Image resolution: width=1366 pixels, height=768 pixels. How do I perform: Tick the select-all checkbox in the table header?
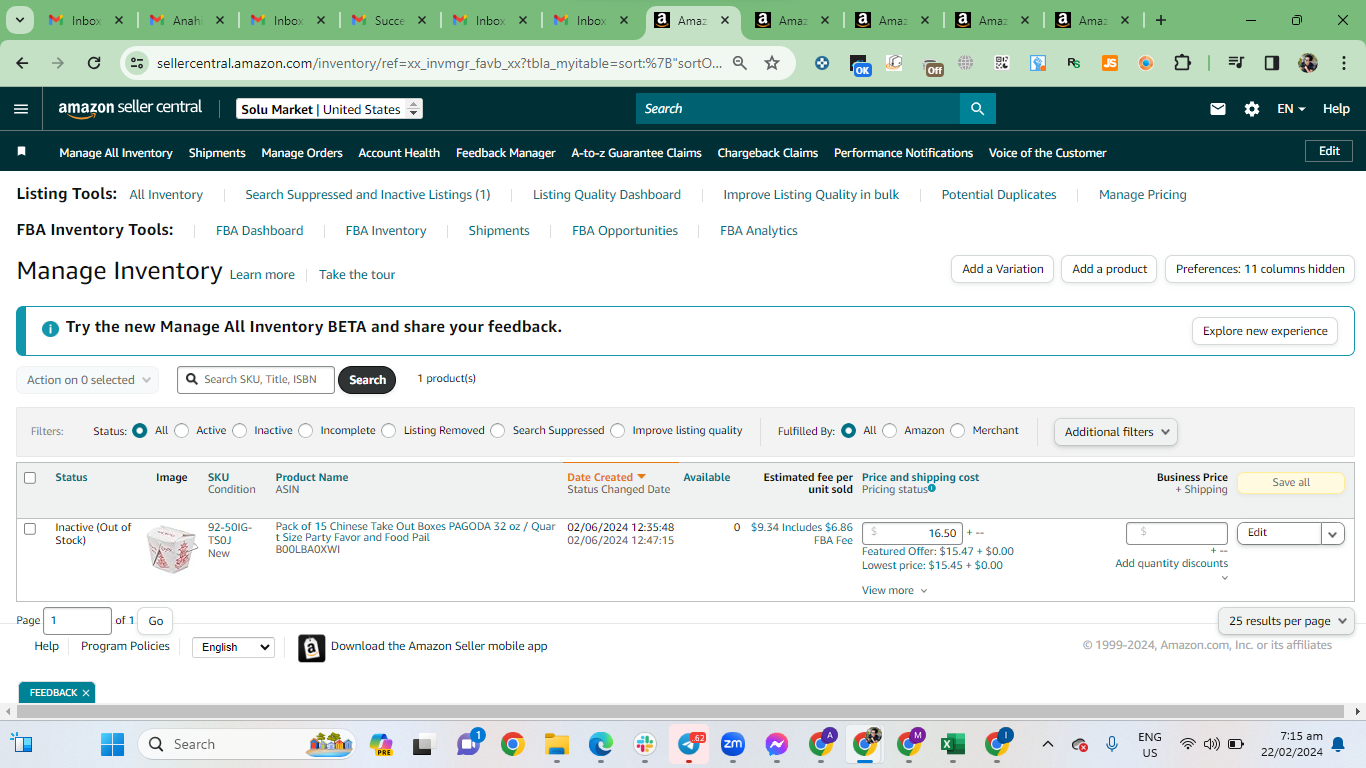30,478
